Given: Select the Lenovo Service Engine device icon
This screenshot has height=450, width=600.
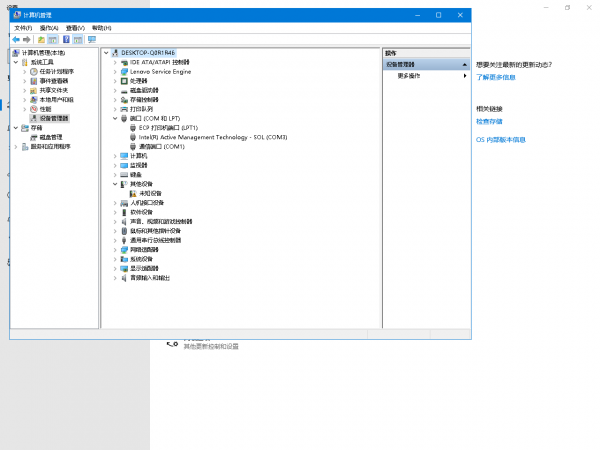Looking at the screenshot, I should [x=124, y=72].
